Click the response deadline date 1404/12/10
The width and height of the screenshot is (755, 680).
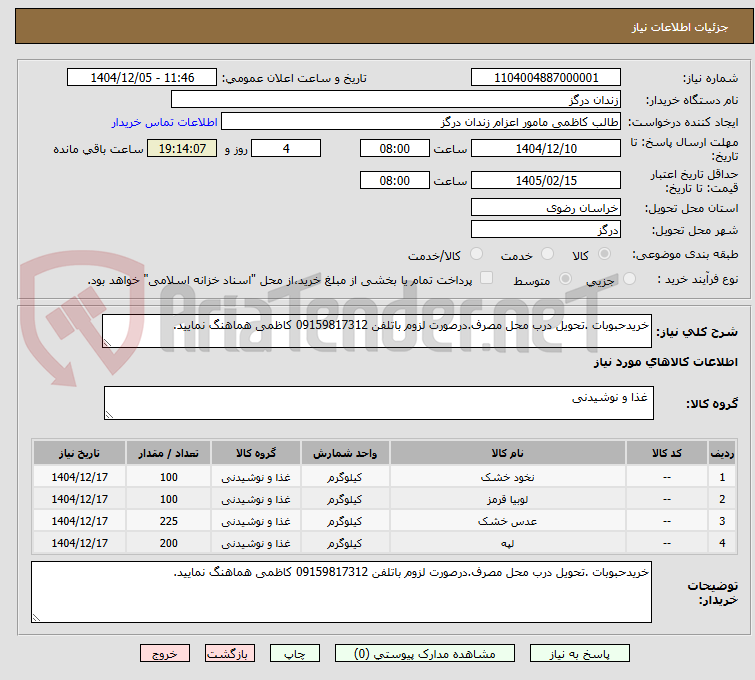coord(546,148)
